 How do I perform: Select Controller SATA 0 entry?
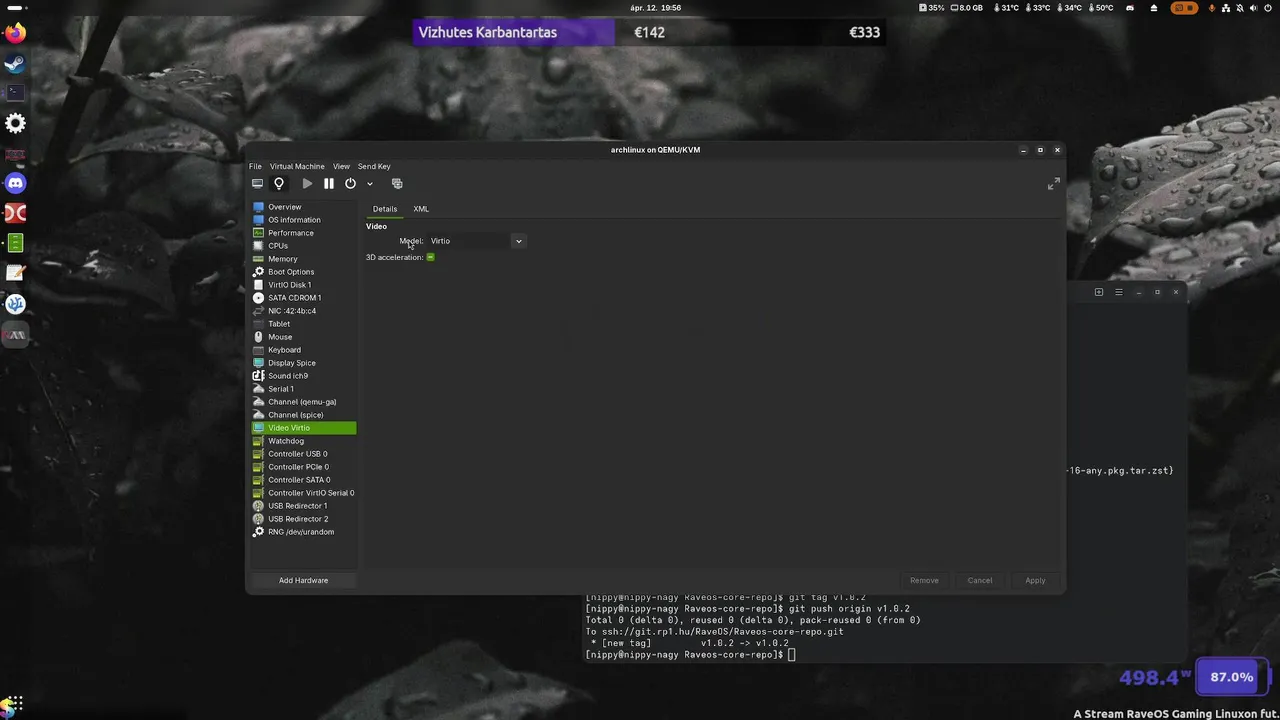point(303,480)
